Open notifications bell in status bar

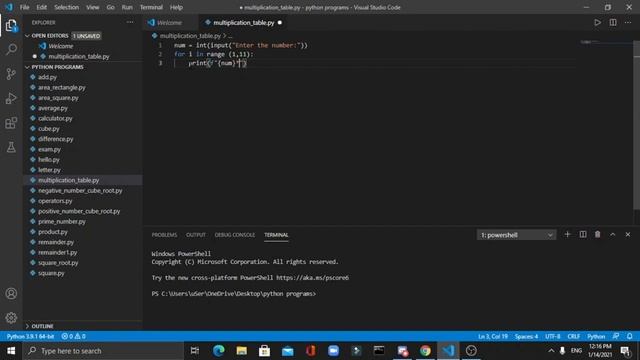(x=629, y=336)
